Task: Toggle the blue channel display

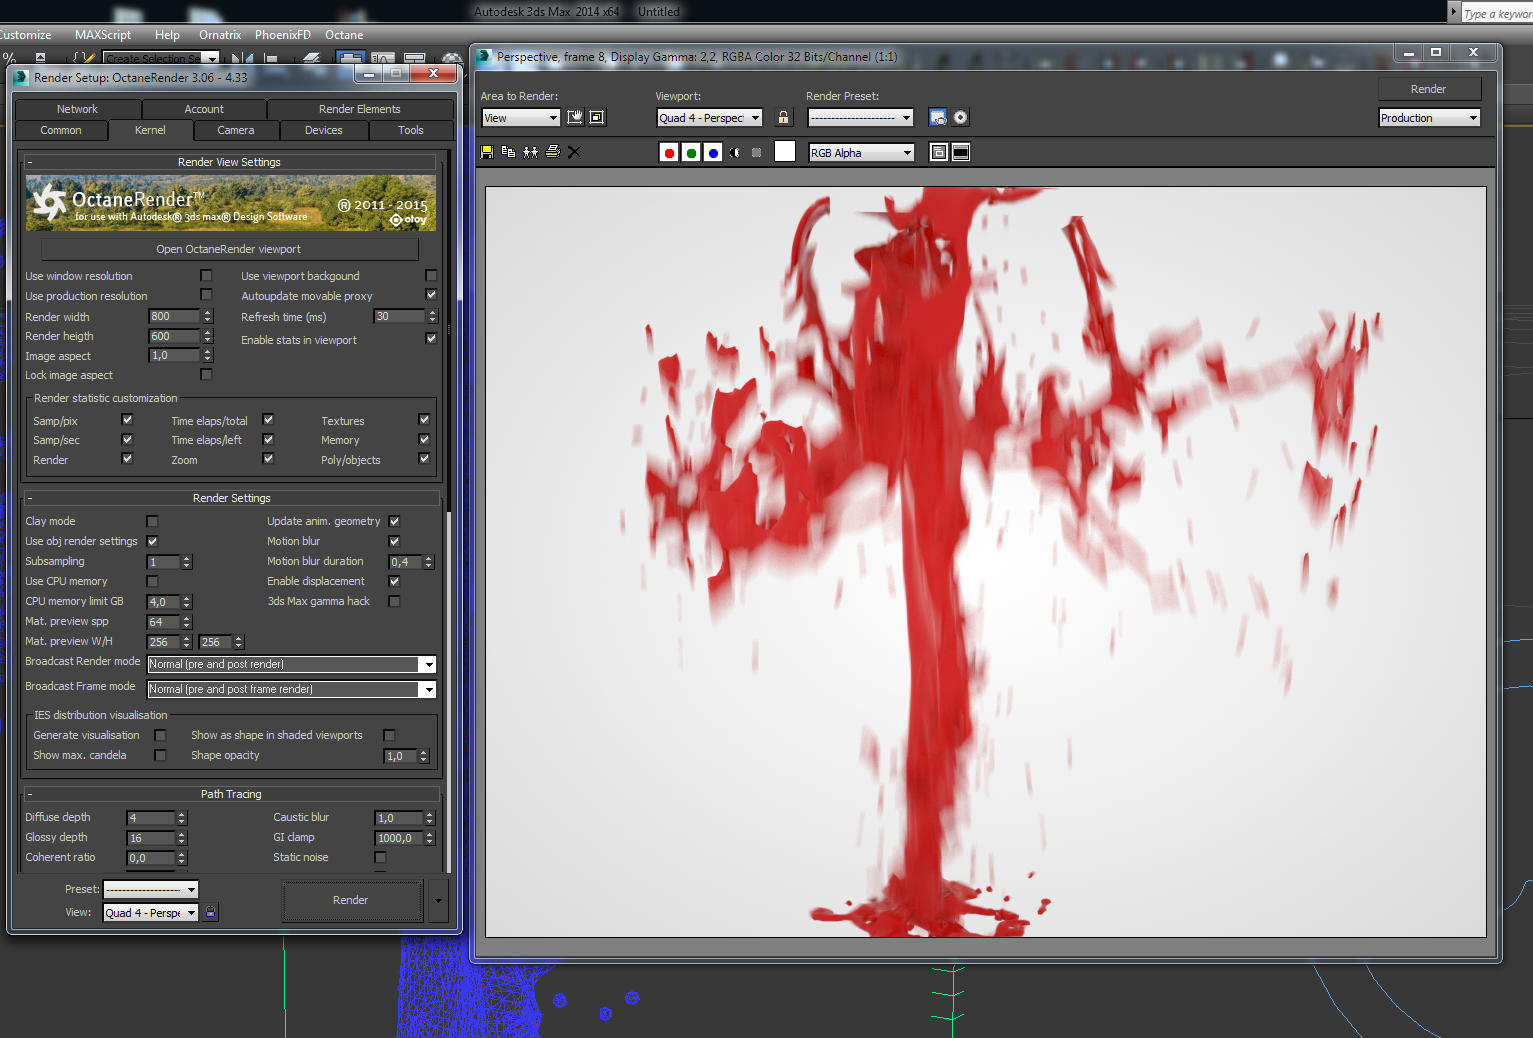Action: [x=713, y=153]
